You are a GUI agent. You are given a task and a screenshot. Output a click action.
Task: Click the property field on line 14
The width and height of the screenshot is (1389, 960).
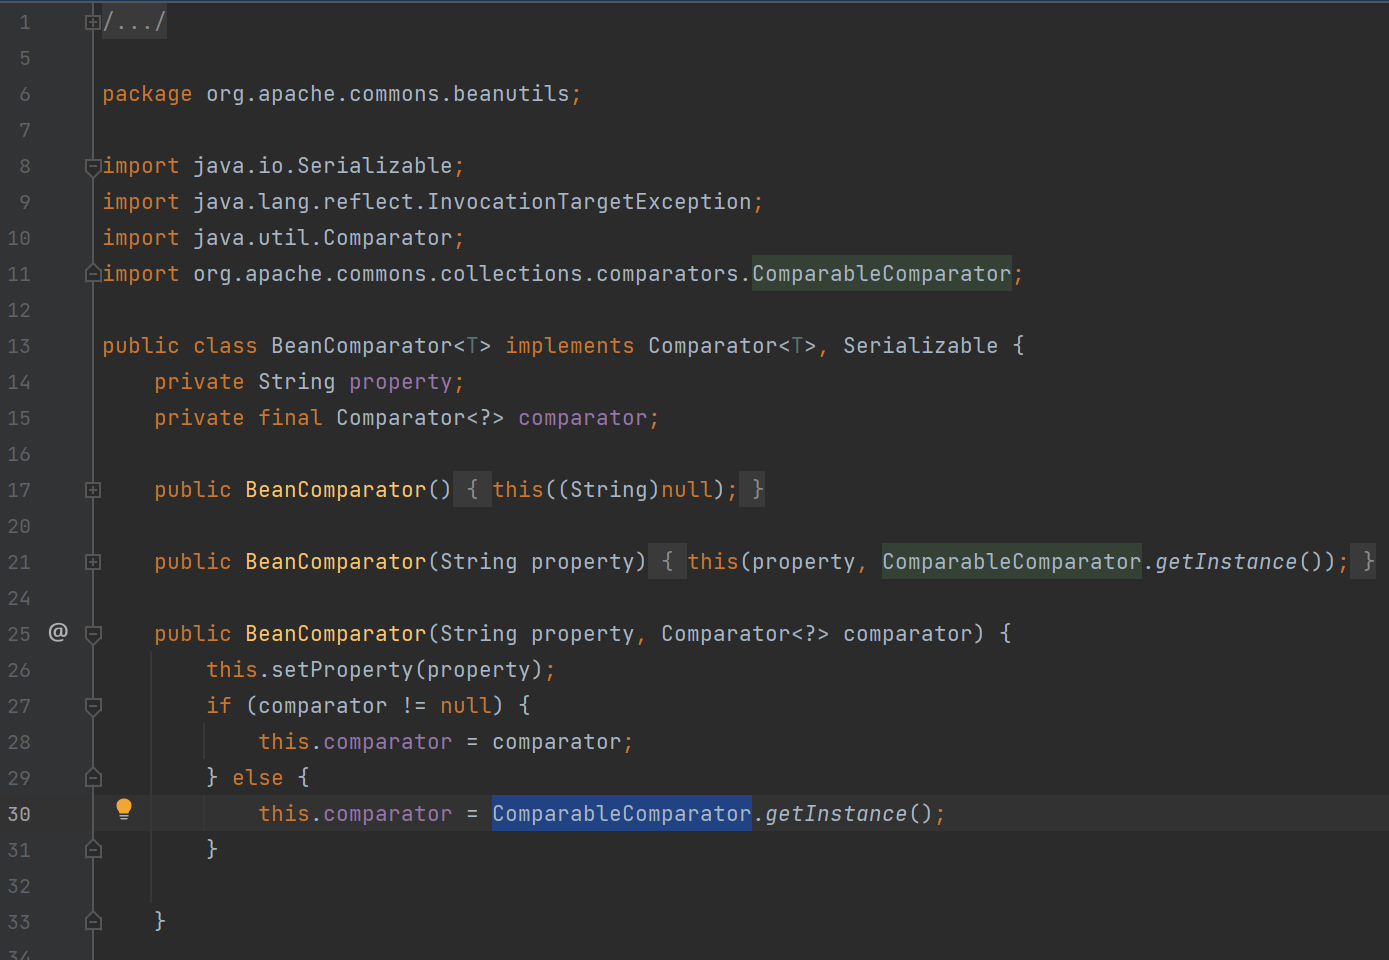[x=400, y=382]
